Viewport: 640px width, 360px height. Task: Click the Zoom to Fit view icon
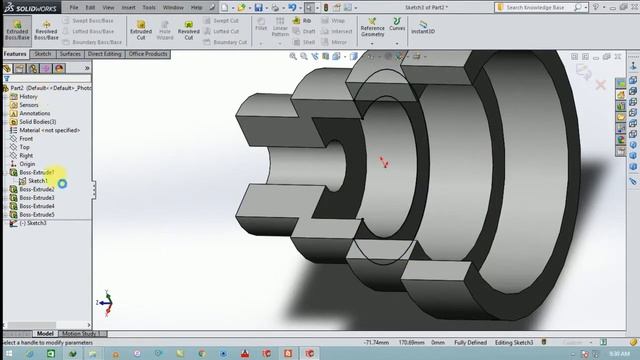click(293, 56)
